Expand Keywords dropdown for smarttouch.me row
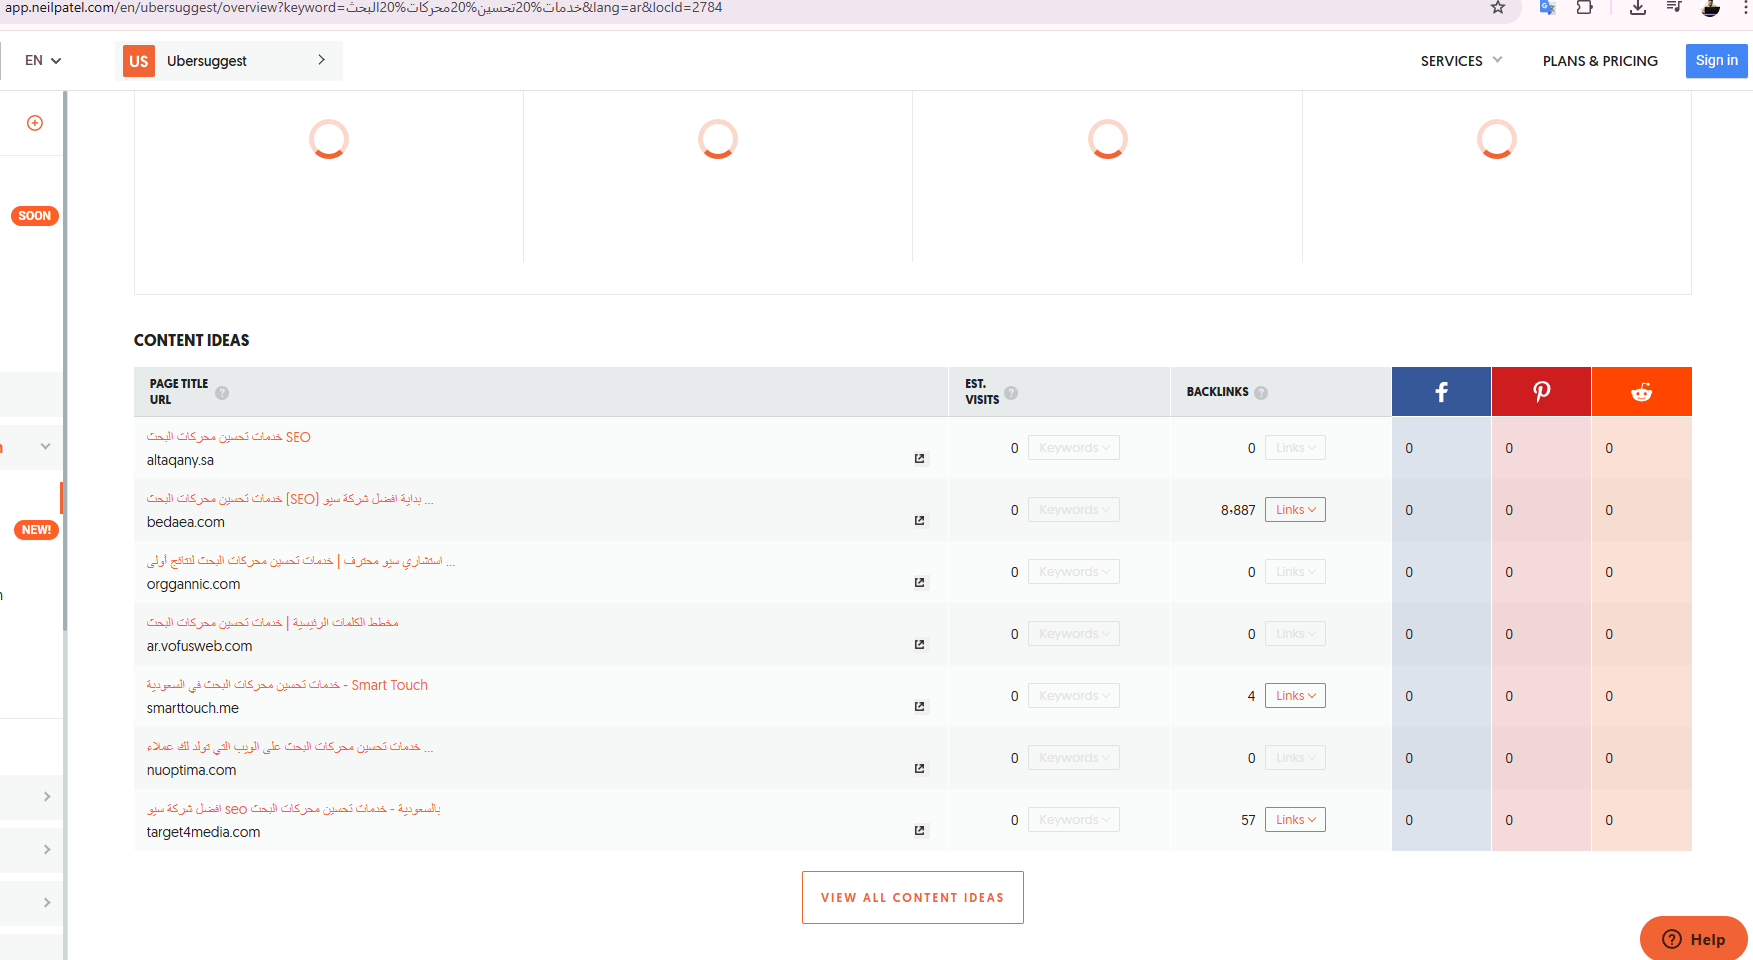Screen dimensions: 1753x960 (x=1073, y=696)
